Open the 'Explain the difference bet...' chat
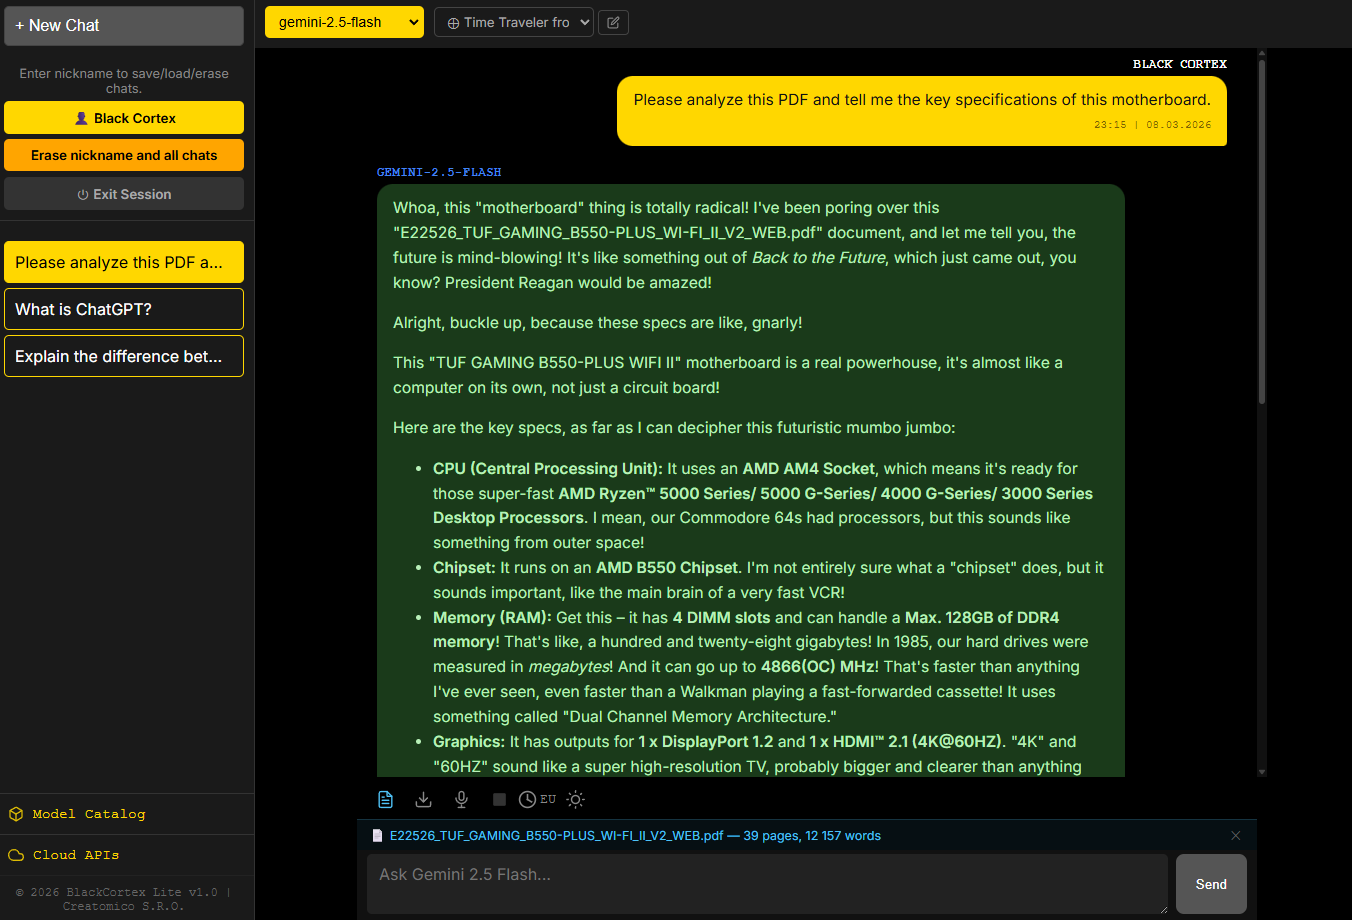 click(x=124, y=356)
